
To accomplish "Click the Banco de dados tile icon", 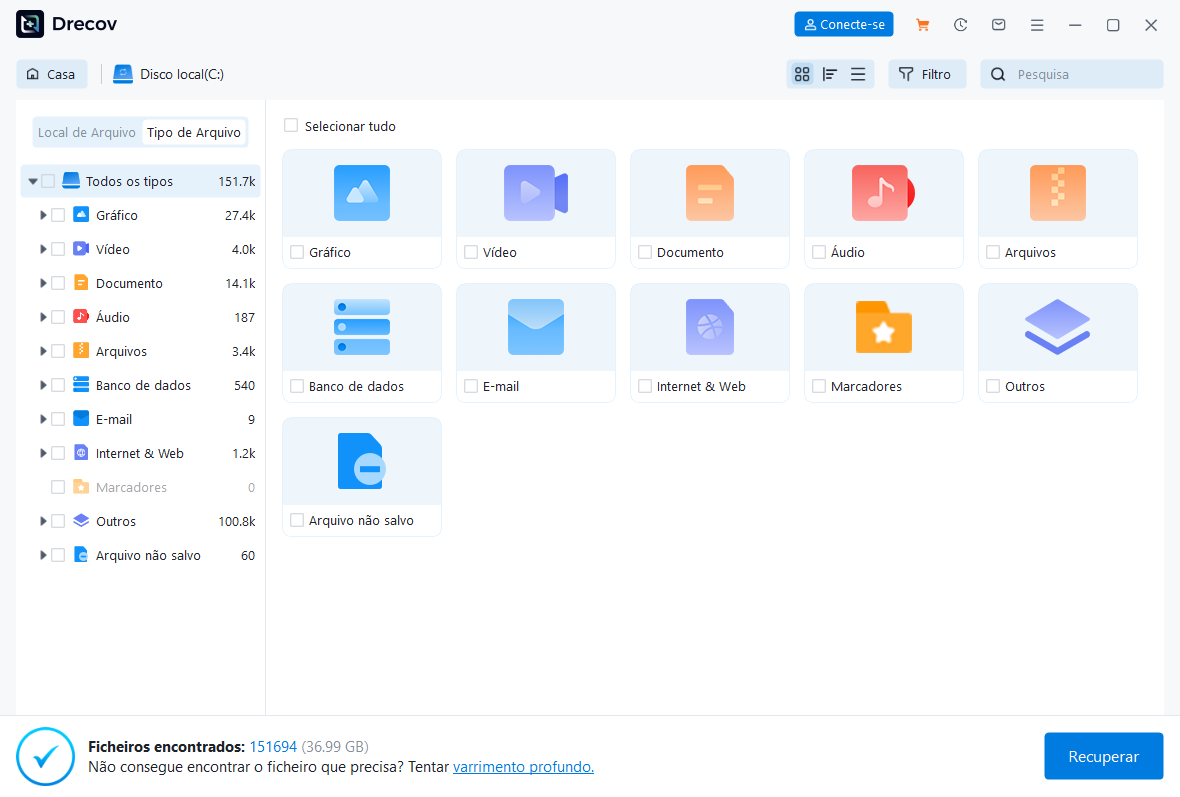I will (x=362, y=327).
